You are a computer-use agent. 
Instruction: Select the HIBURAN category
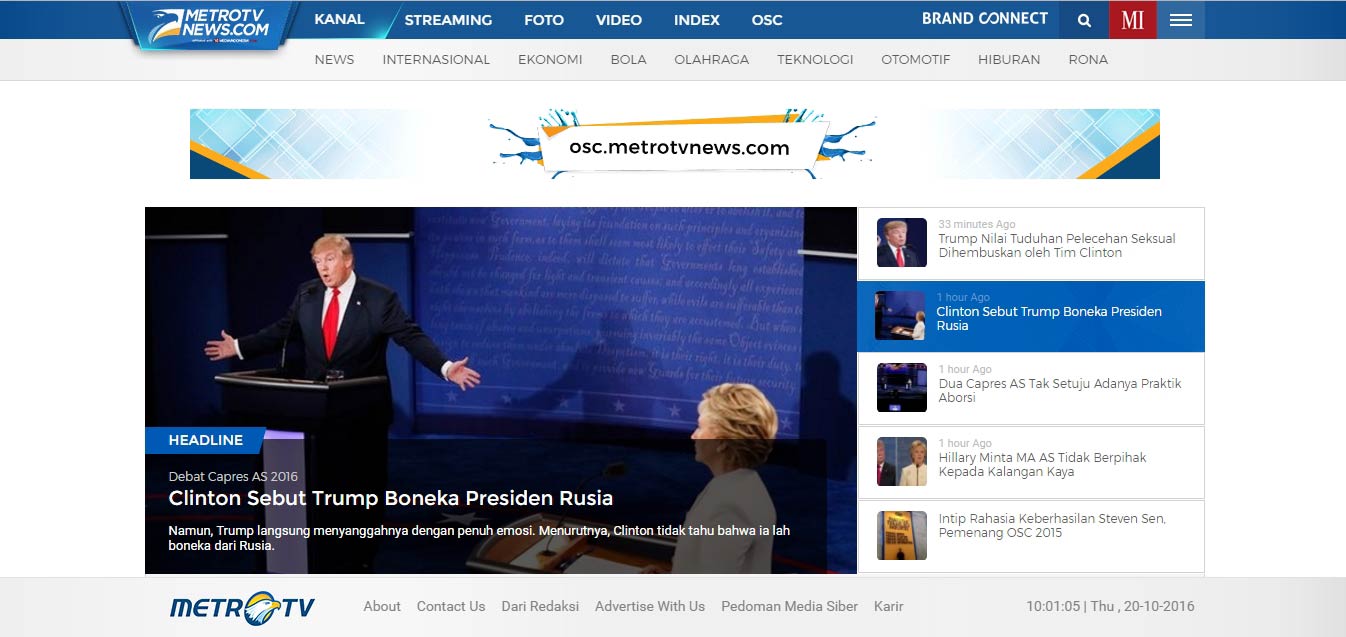coord(1009,60)
